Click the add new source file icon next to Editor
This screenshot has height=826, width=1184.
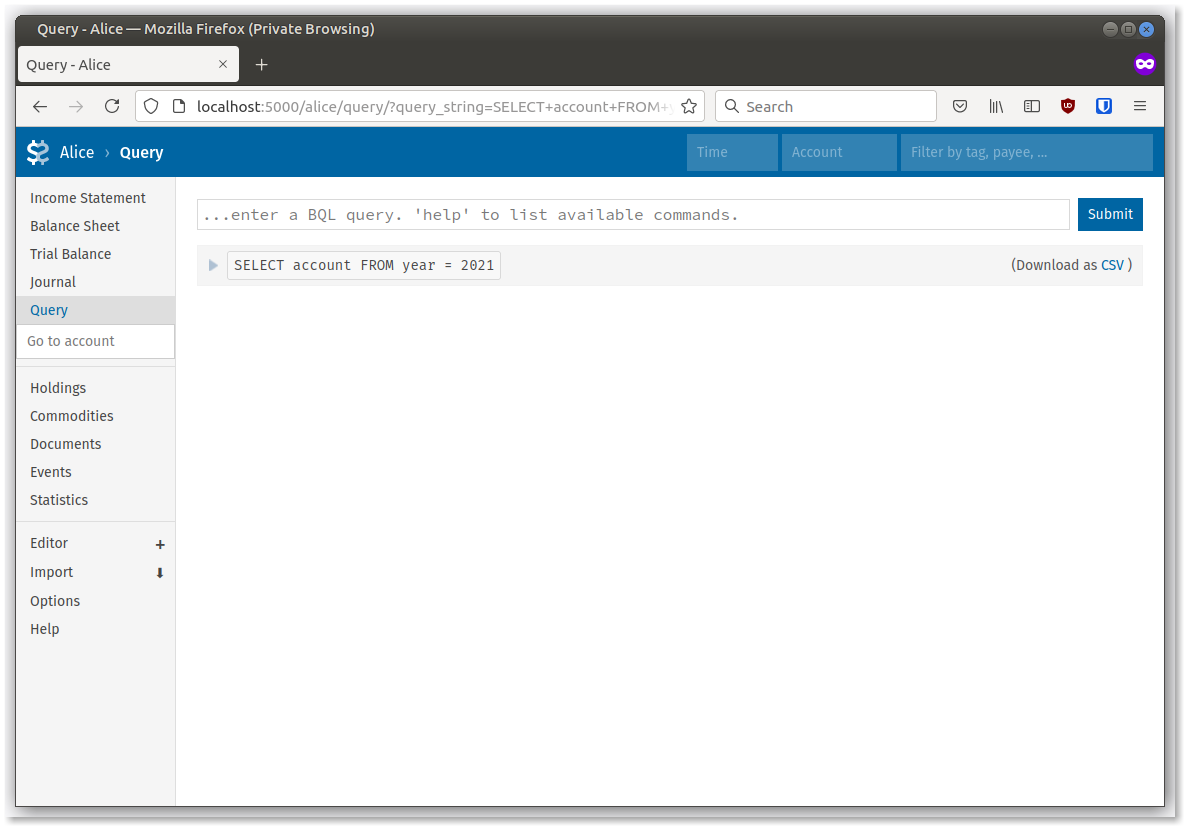160,545
